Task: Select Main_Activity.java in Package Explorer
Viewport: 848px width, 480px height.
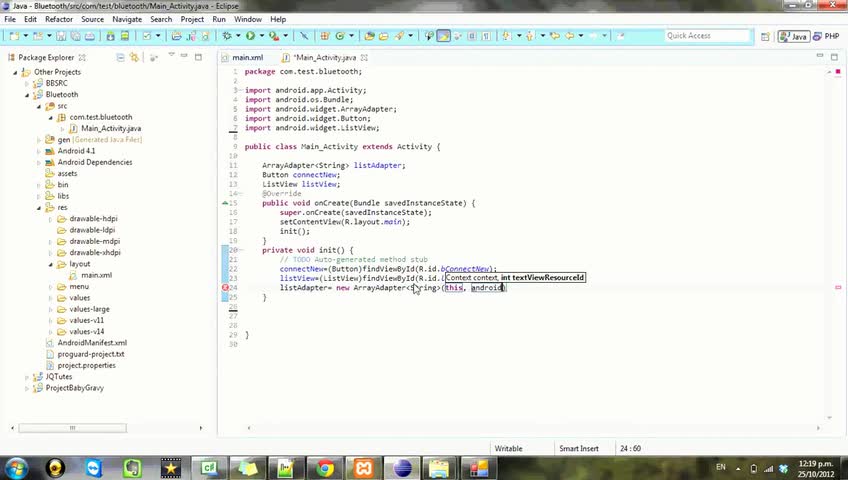Action: pyautogui.click(x=111, y=129)
